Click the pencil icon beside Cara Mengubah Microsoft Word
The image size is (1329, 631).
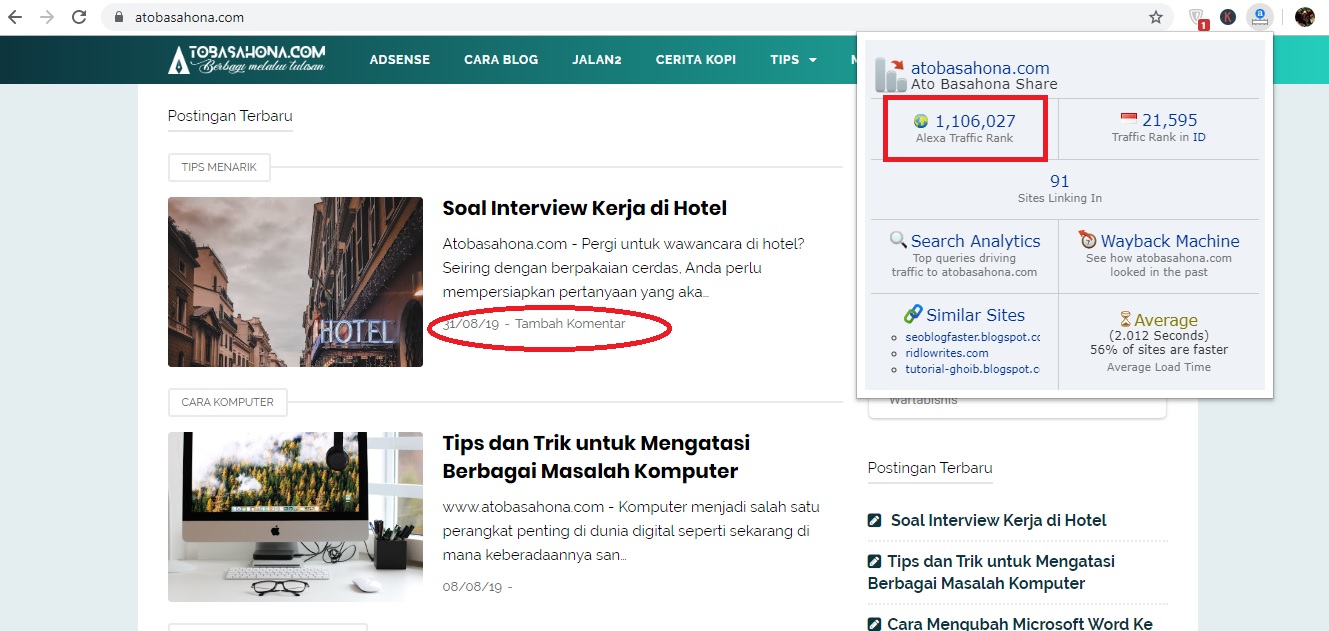point(875,624)
